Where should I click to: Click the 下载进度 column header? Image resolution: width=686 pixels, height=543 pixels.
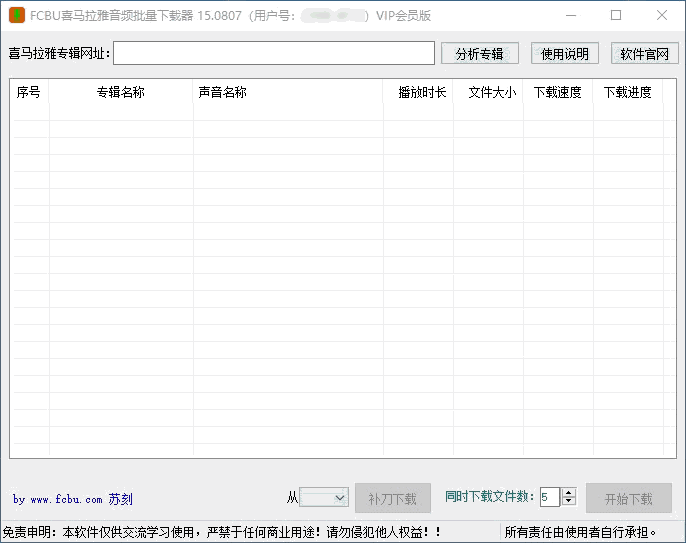628,92
